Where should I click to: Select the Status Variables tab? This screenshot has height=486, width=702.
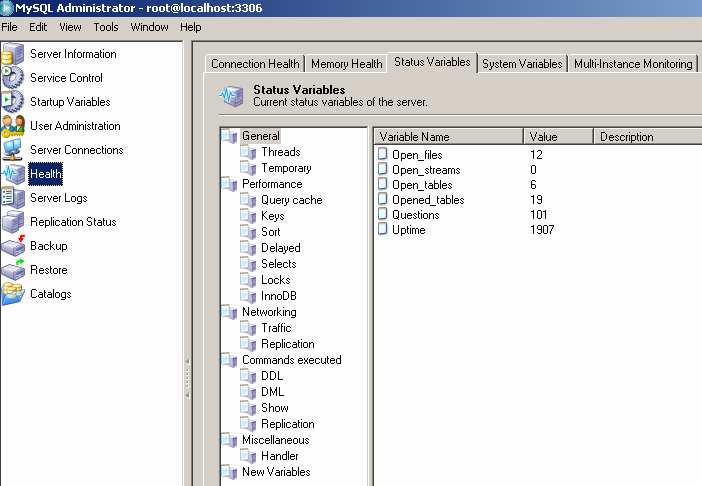[432, 62]
